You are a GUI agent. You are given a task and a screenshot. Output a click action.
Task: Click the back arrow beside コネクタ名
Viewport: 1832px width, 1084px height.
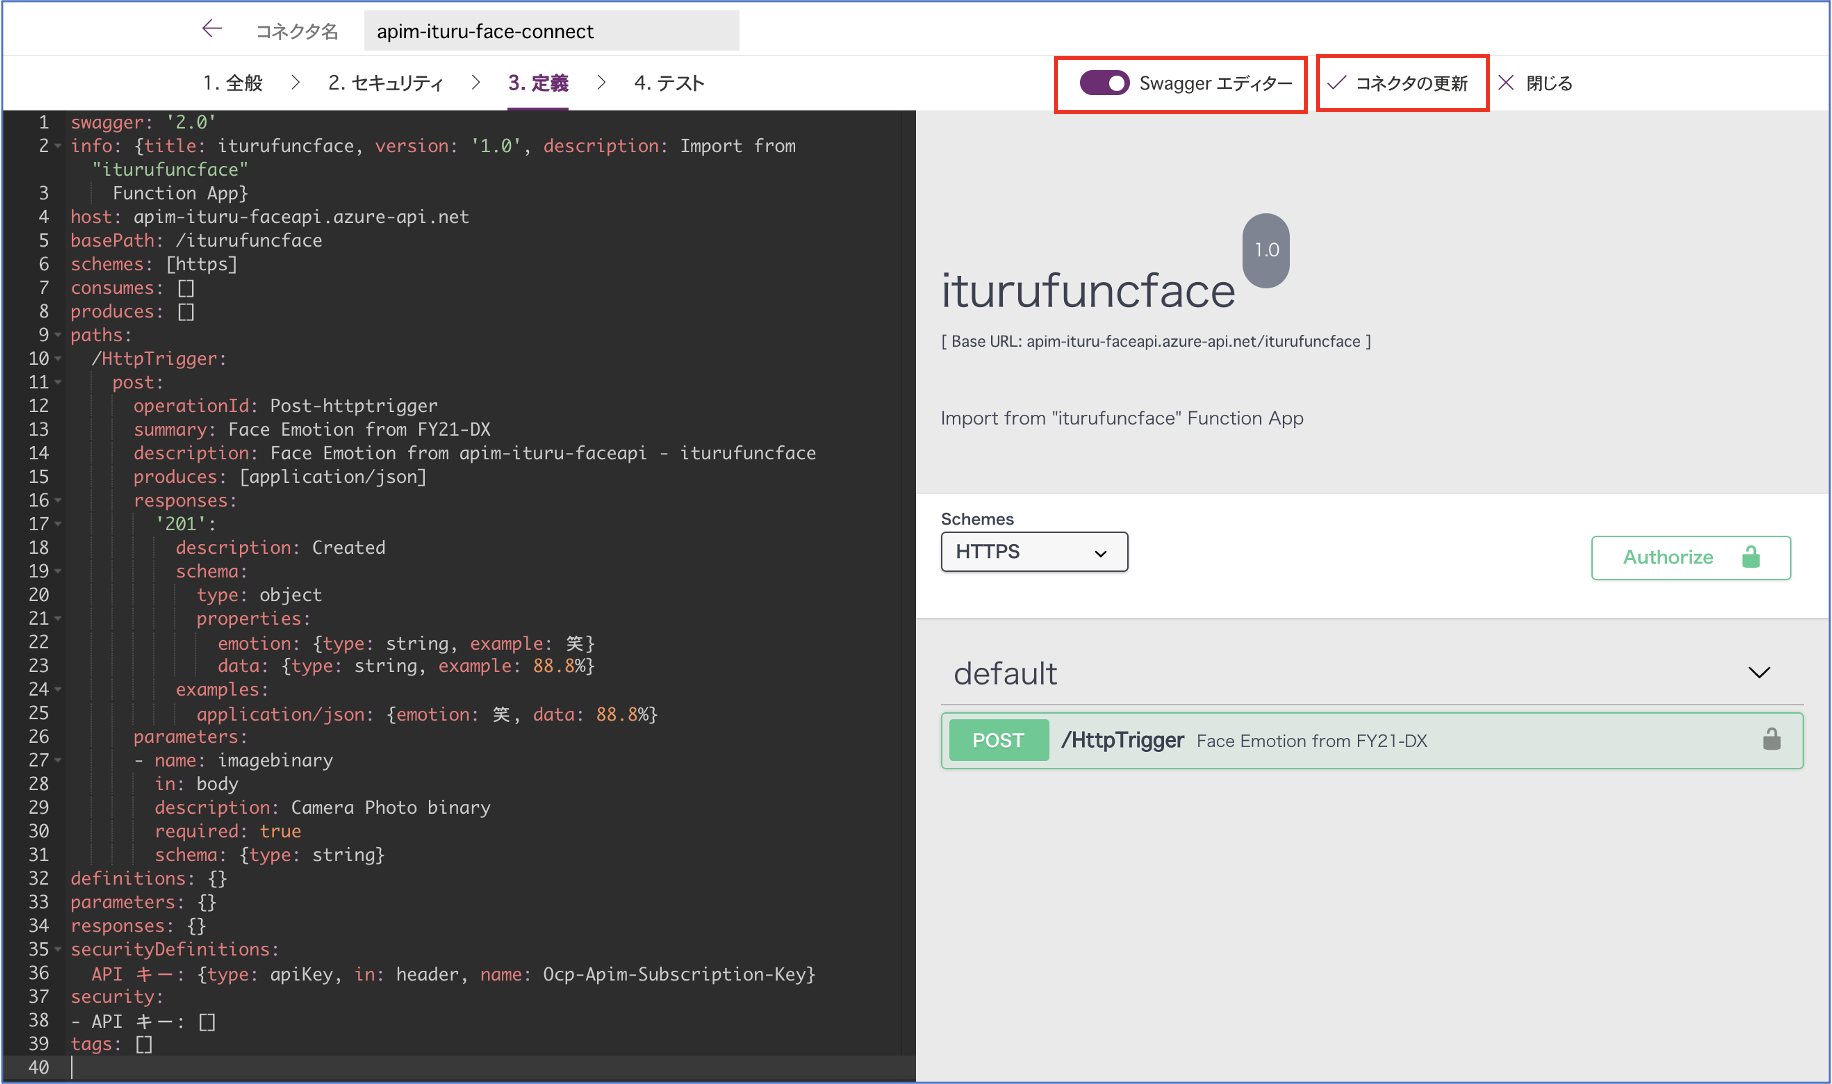pyautogui.click(x=212, y=29)
